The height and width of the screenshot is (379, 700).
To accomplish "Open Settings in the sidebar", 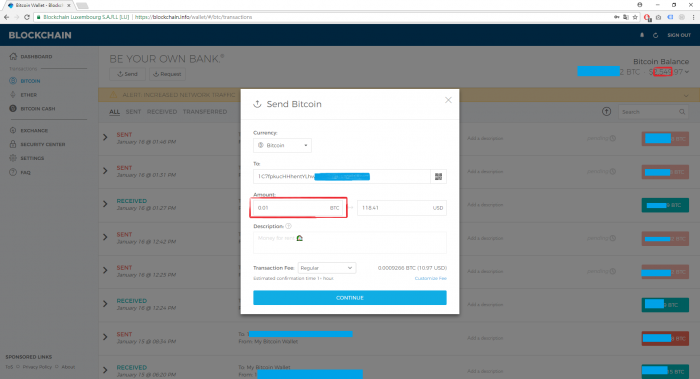I will 32,158.
